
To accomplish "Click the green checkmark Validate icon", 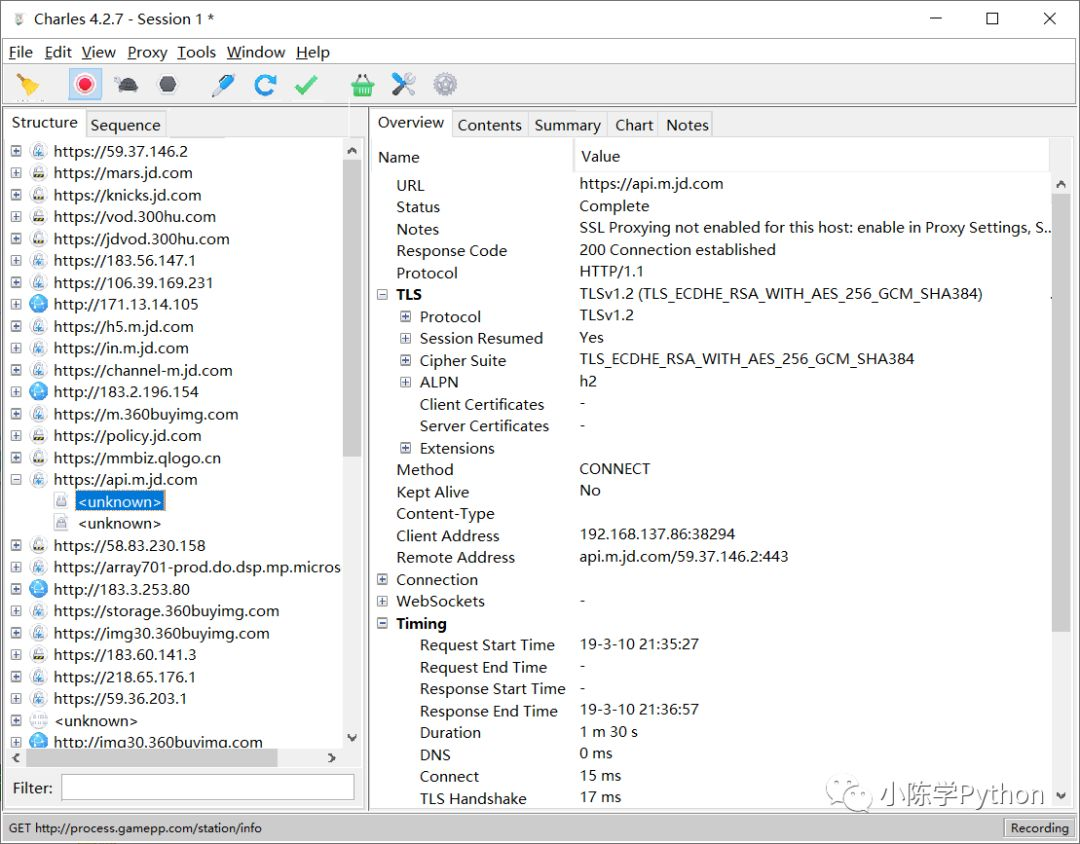I will 306,85.
